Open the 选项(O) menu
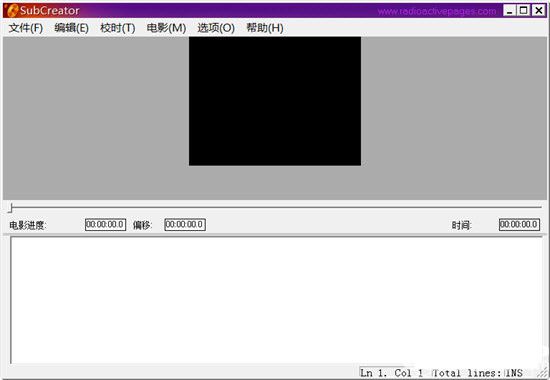This screenshot has width=550, height=380. [216, 28]
